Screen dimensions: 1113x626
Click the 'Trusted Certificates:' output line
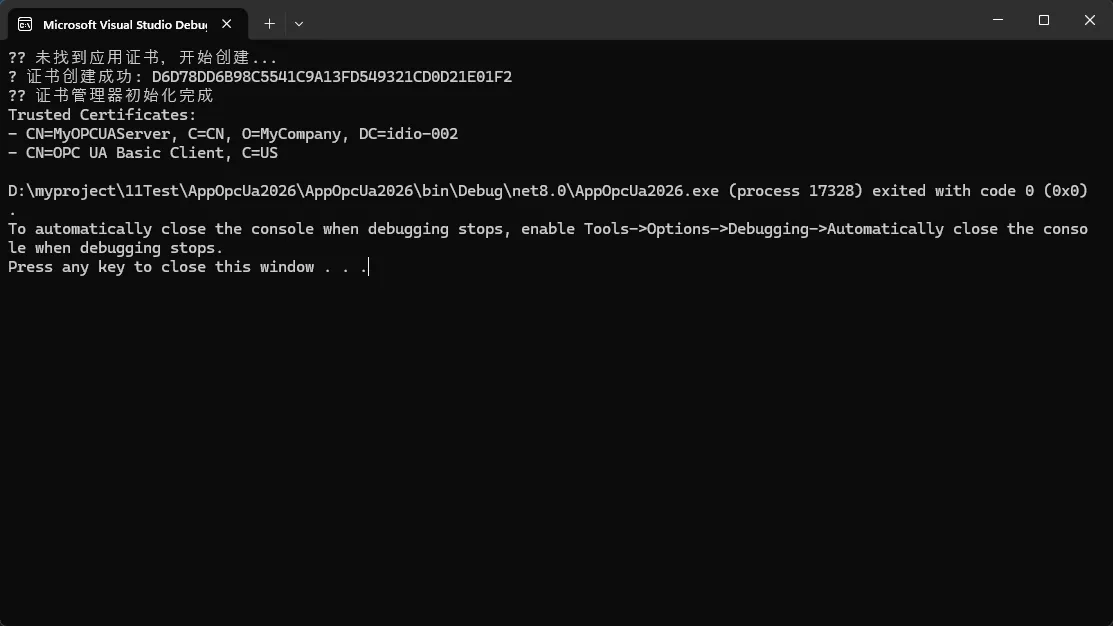tap(102, 115)
